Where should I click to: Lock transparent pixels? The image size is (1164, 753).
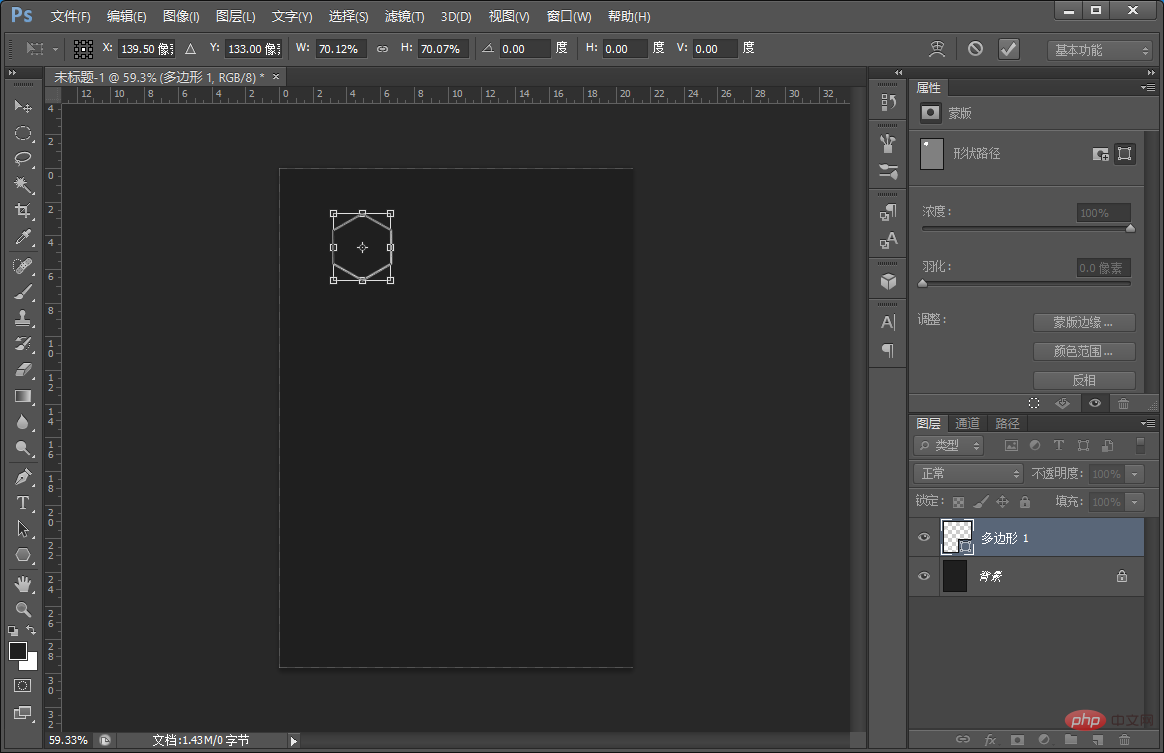pos(958,503)
